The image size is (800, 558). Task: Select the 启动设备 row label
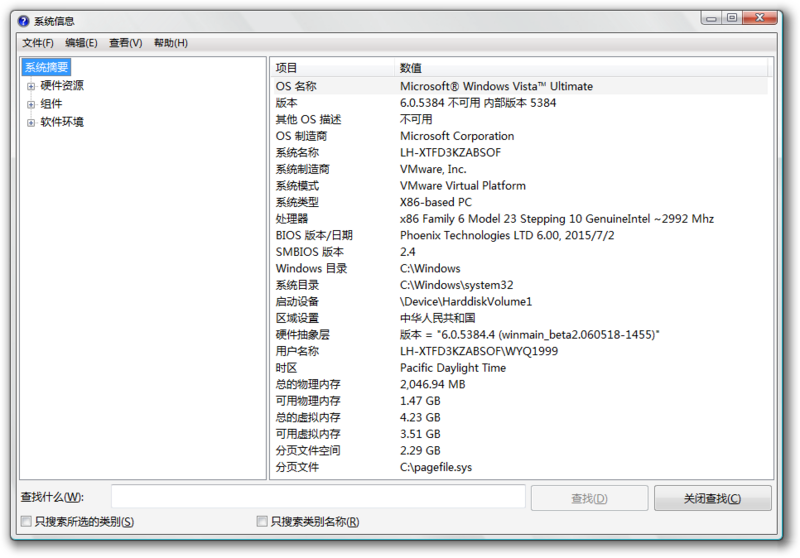[x=297, y=301]
